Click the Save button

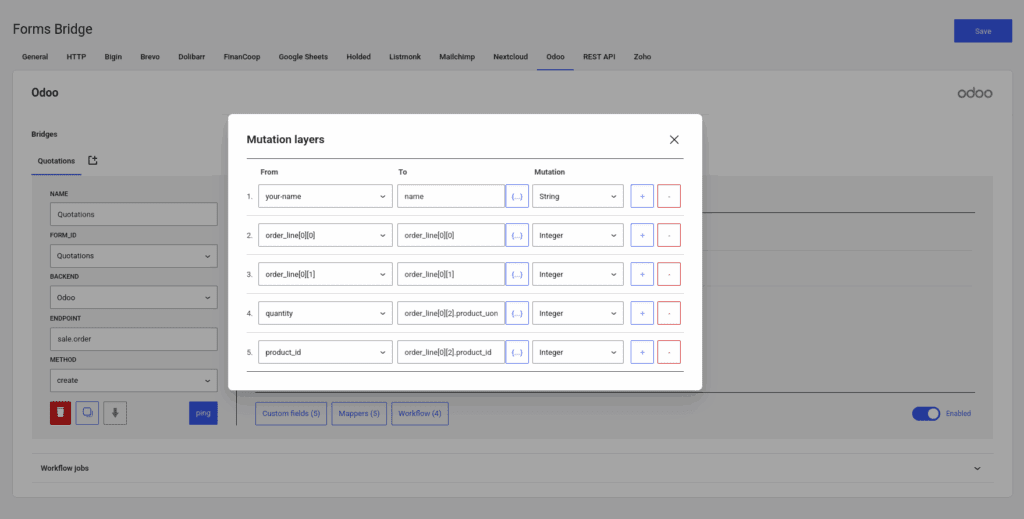point(983,31)
